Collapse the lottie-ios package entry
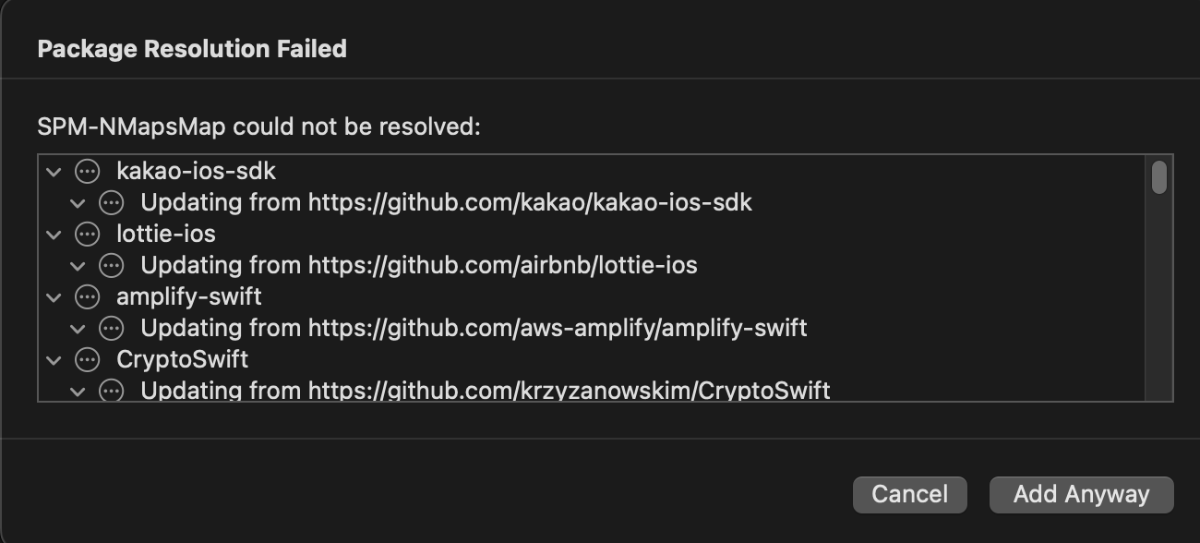 54,234
